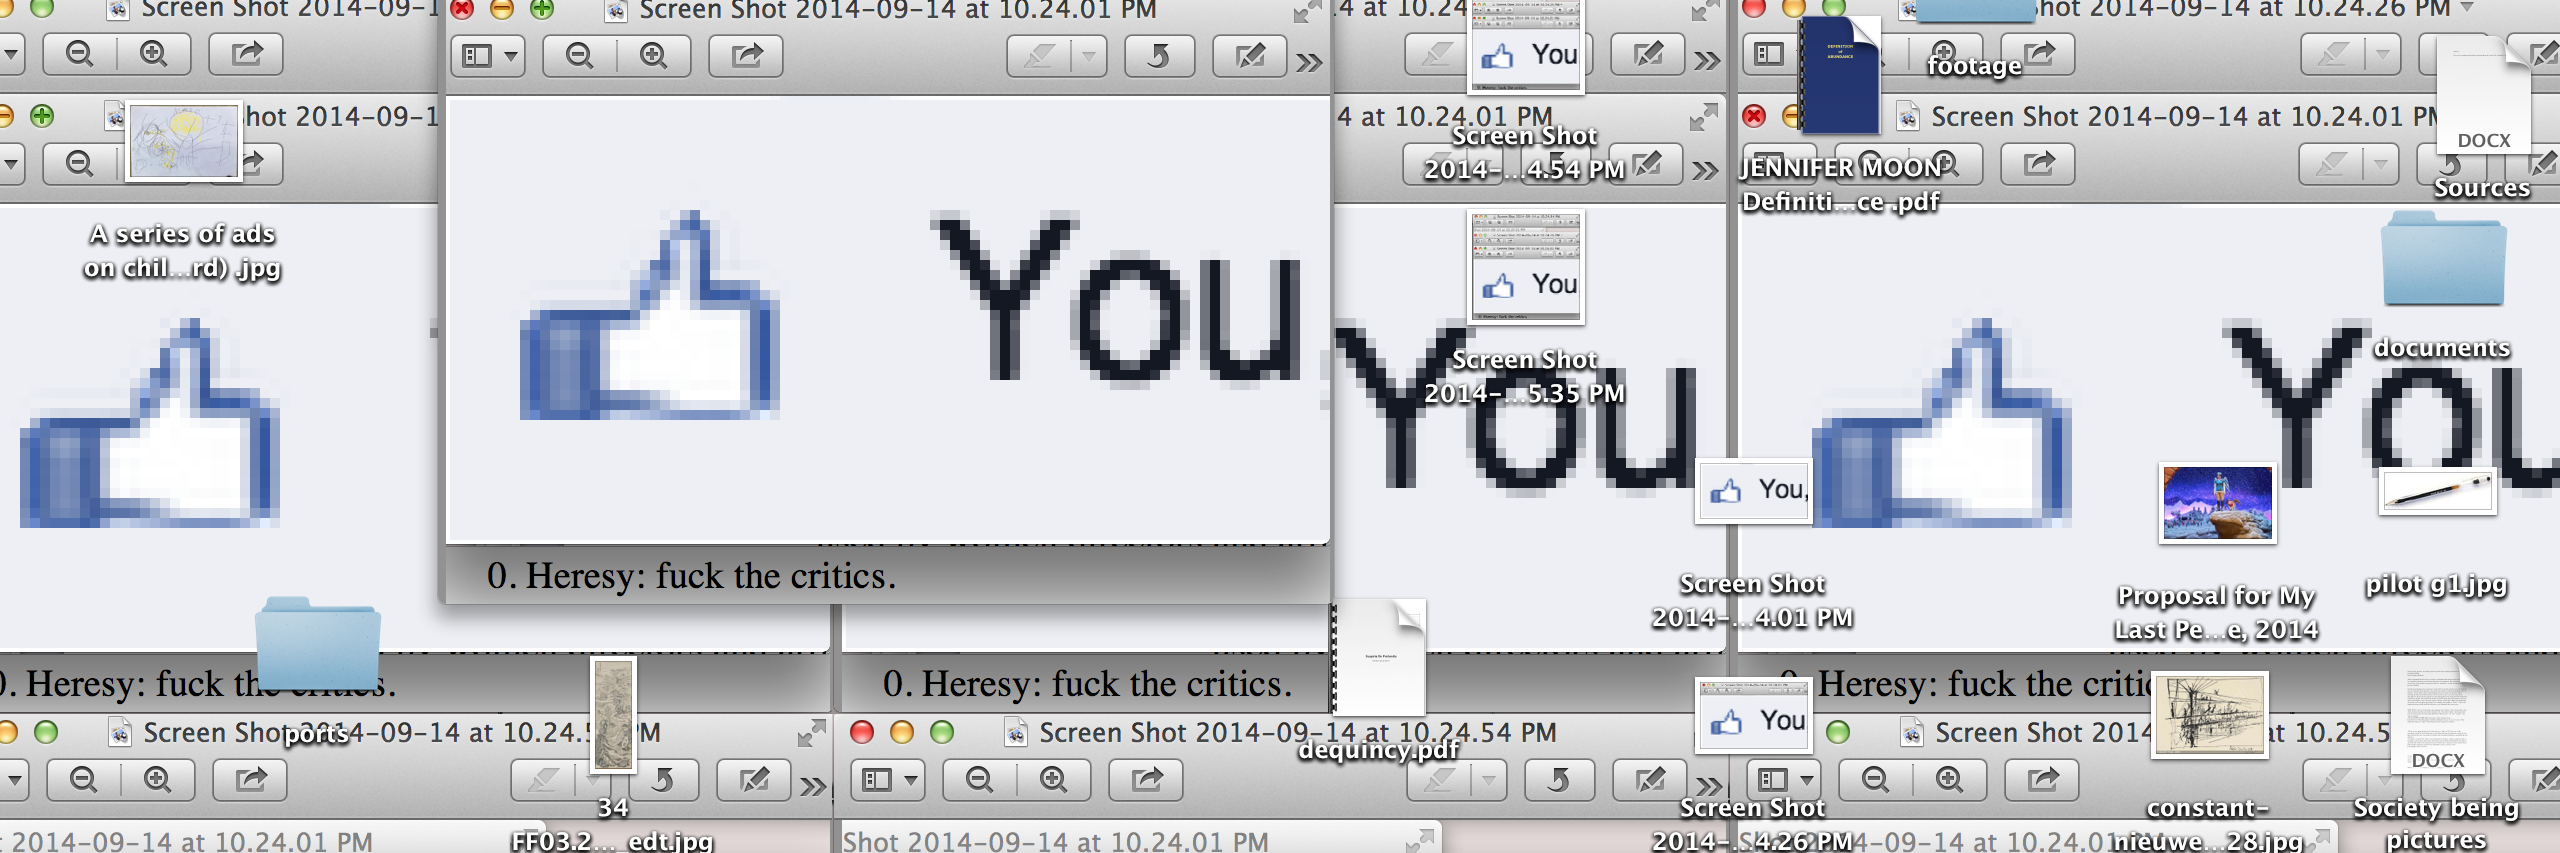Select the Screen Shot 5.35 PM desktop file

click(1526, 266)
